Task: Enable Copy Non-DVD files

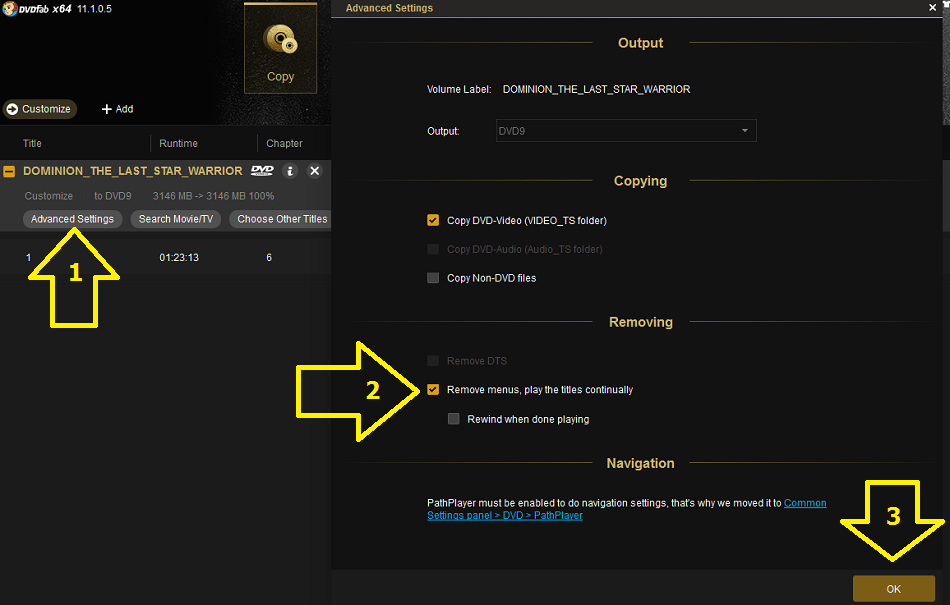Action: coord(433,278)
